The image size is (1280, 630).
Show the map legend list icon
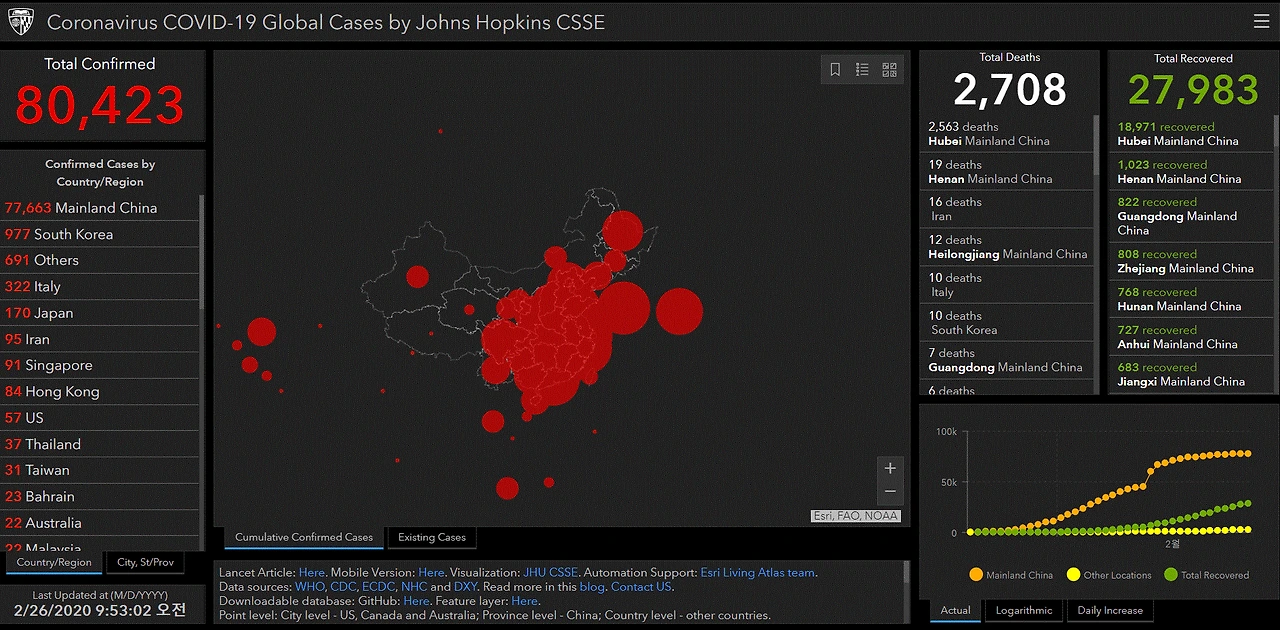point(862,70)
